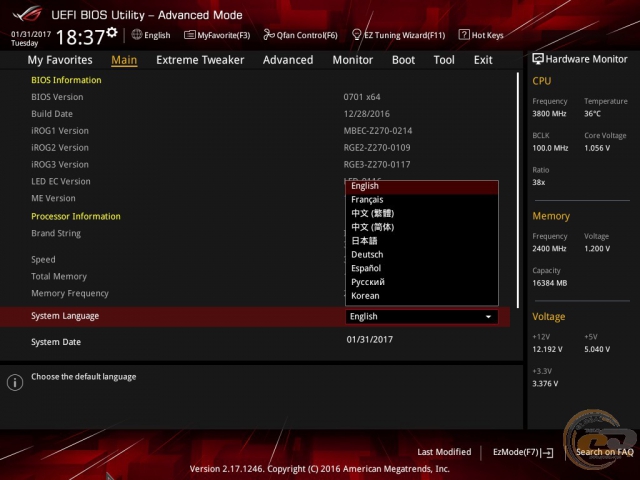Image resolution: width=640 pixels, height=480 pixels.
Task: Choose Korean from the language list
Action: [x=422, y=296]
